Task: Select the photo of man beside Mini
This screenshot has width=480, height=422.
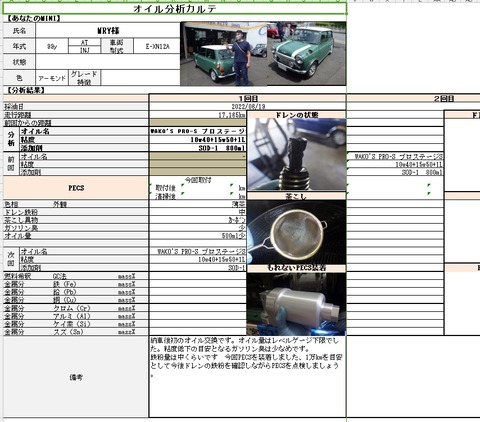Action: tap(224, 54)
